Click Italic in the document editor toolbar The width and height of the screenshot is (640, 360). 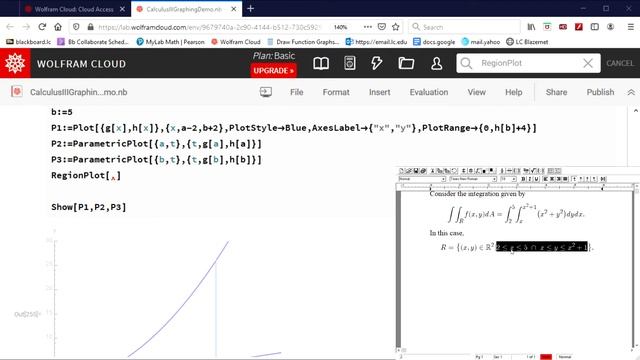(530, 179)
